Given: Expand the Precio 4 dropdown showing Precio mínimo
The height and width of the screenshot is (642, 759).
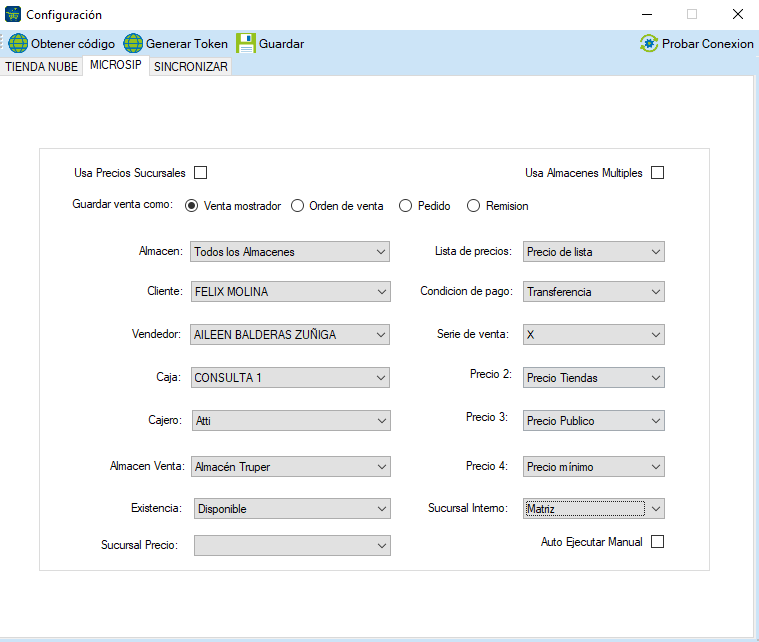Looking at the screenshot, I should (x=593, y=467).
